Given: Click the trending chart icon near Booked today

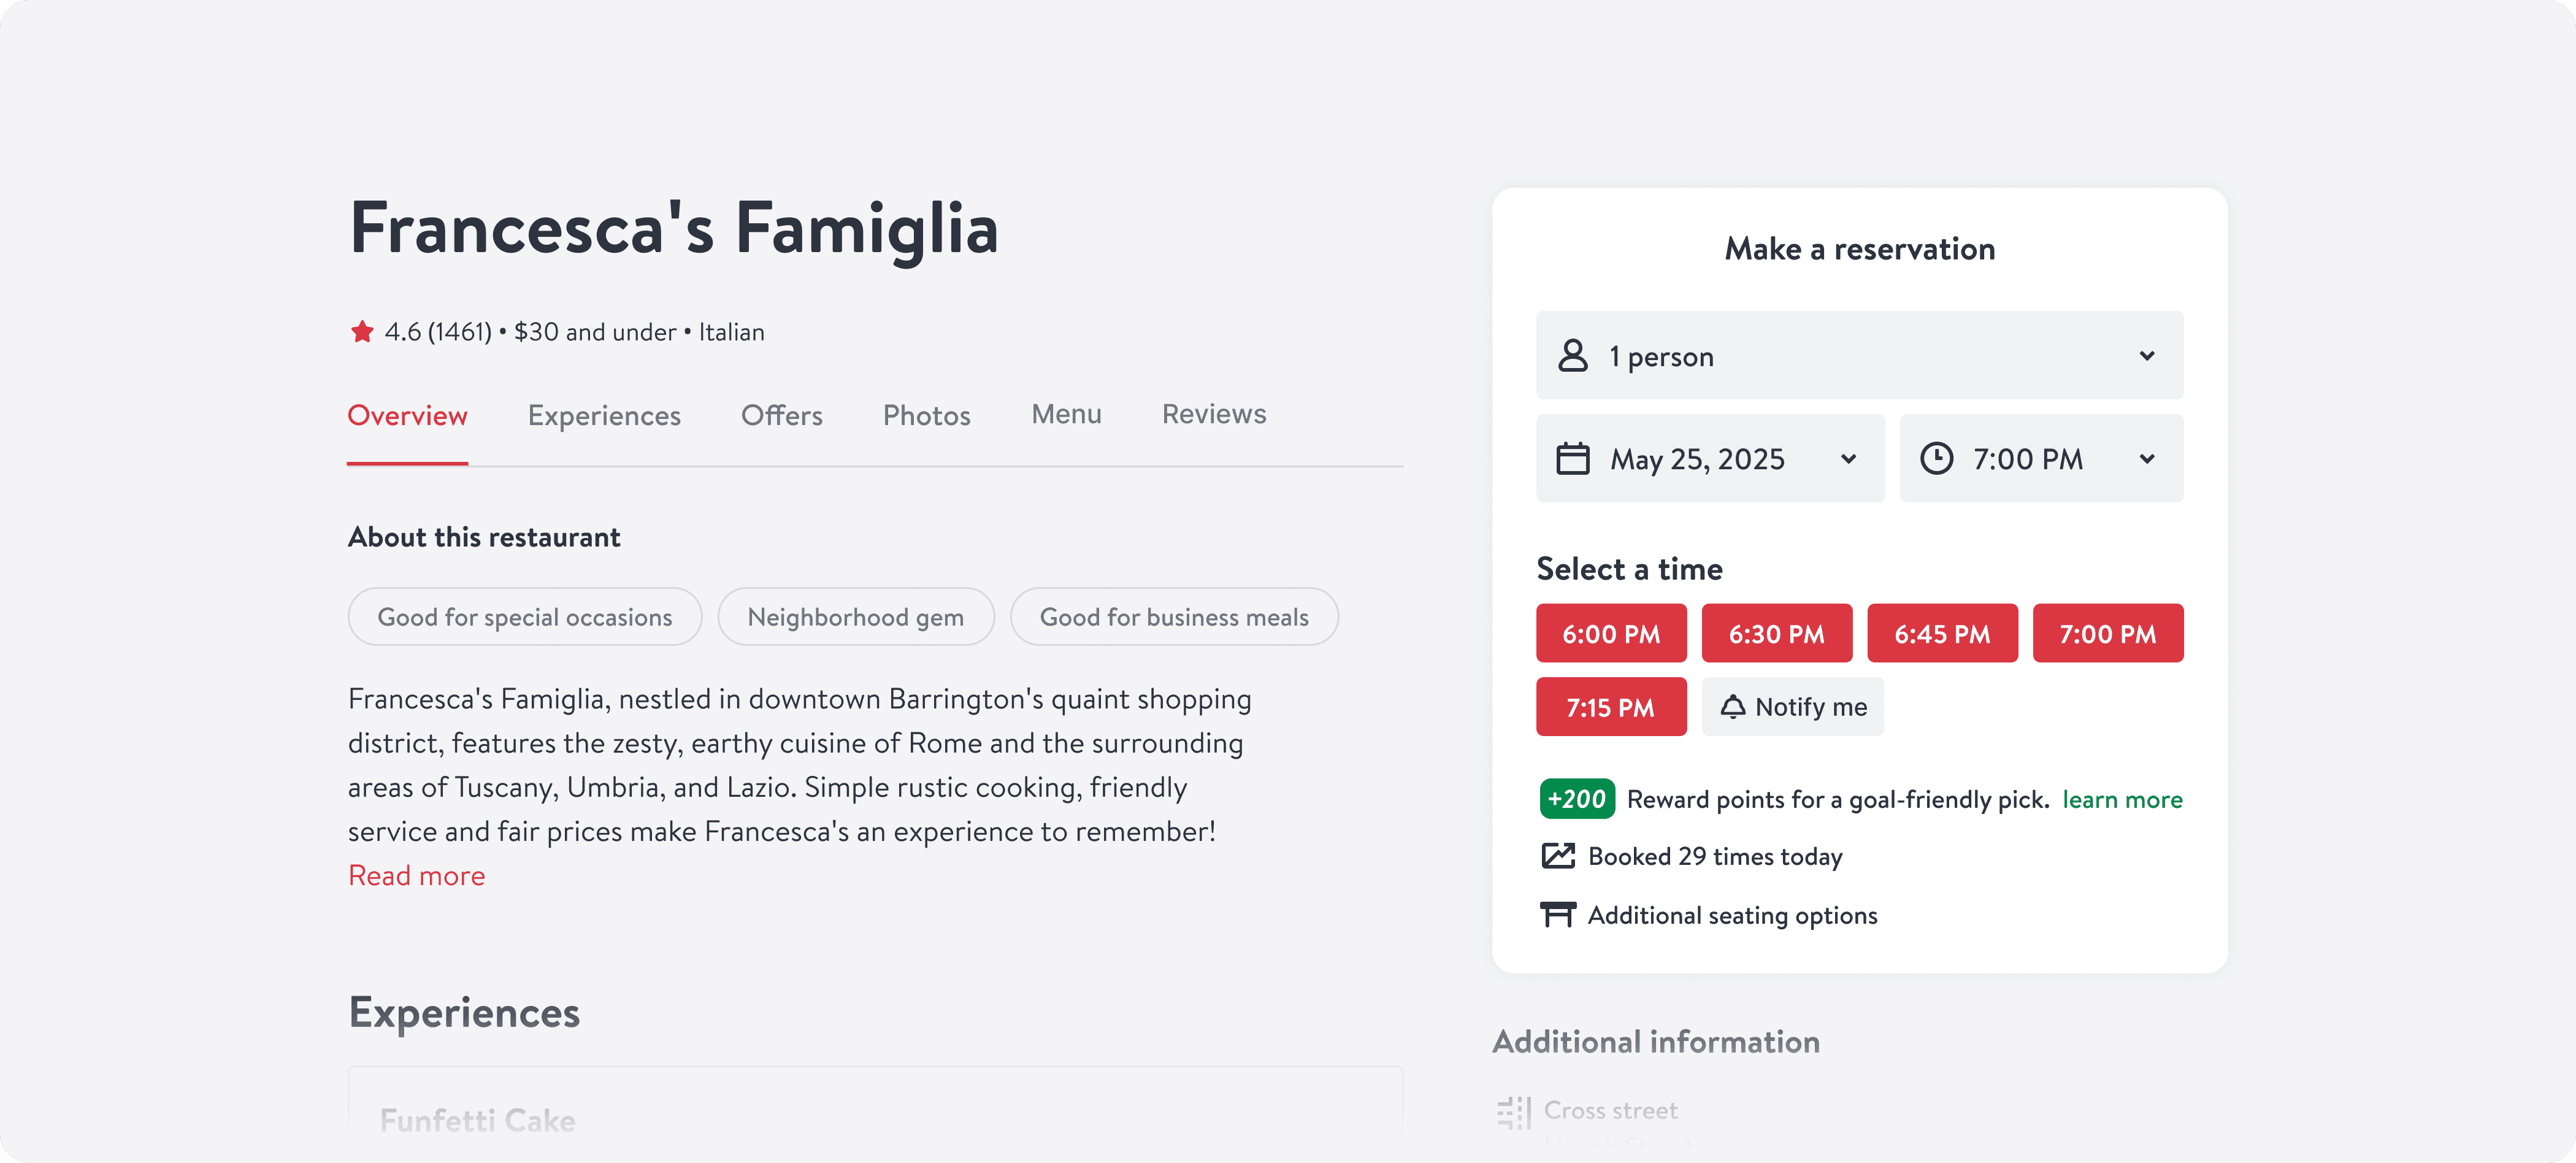Looking at the screenshot, I should point(1557,856).
